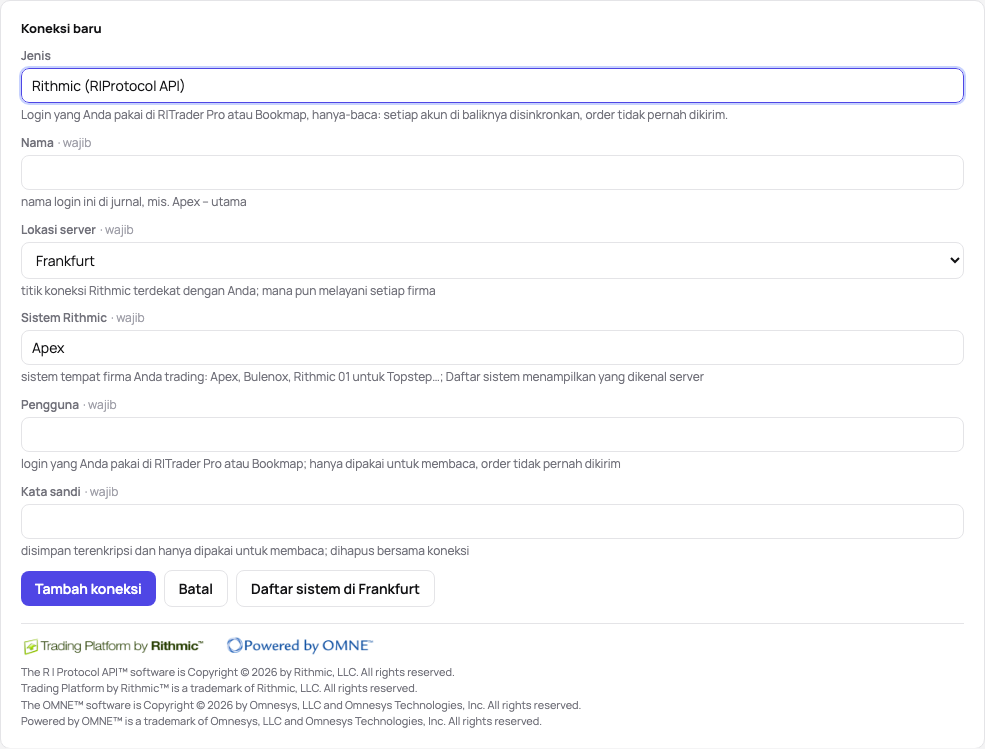This screenshot has width=985, height=749.
Task: Click 'Powered by OMNE™ is a trademark' line
Action: coord(281,721)
